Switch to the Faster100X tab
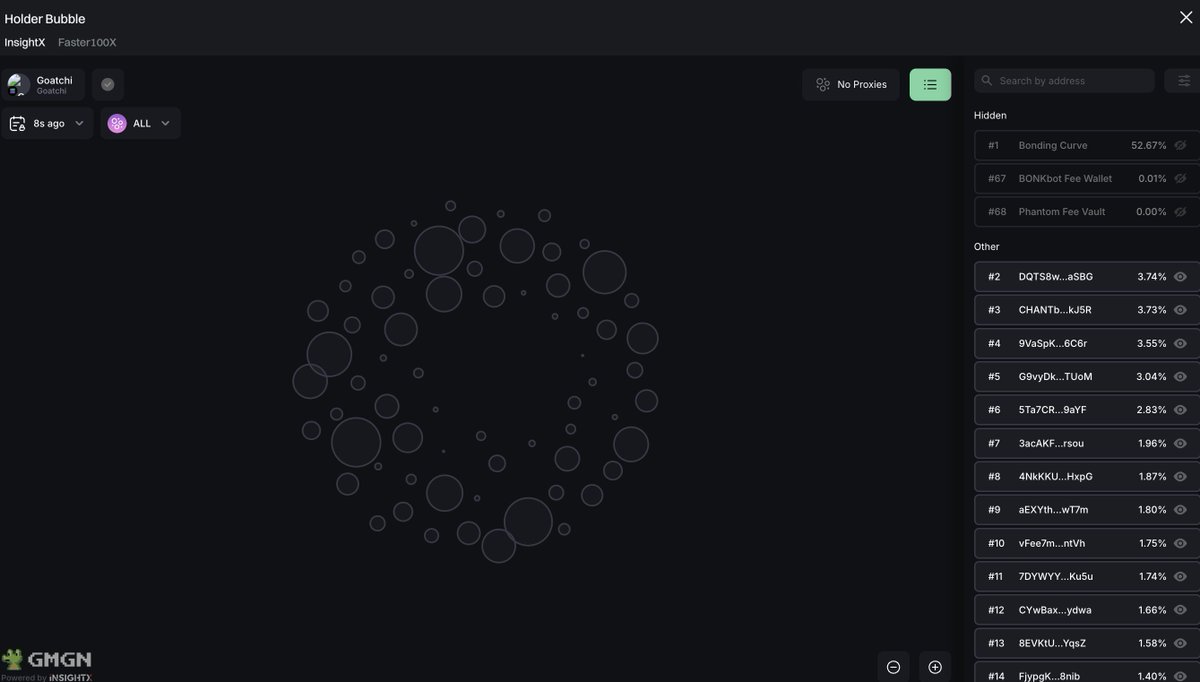Image resolution: width=1200 pixels, height=682 pixels. click(87, 42)
